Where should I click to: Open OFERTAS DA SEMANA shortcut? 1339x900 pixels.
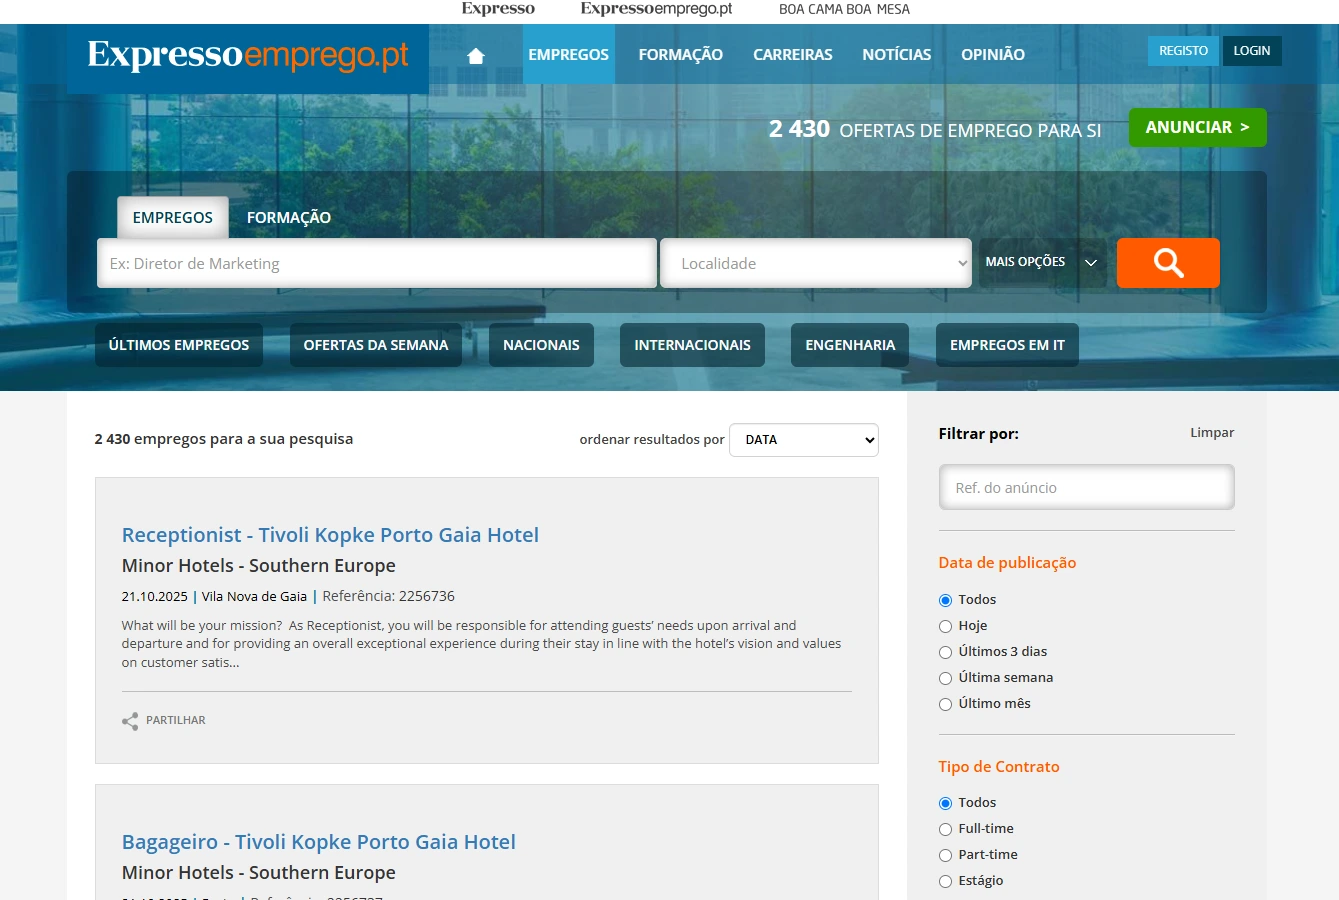(x=376, y=345)
